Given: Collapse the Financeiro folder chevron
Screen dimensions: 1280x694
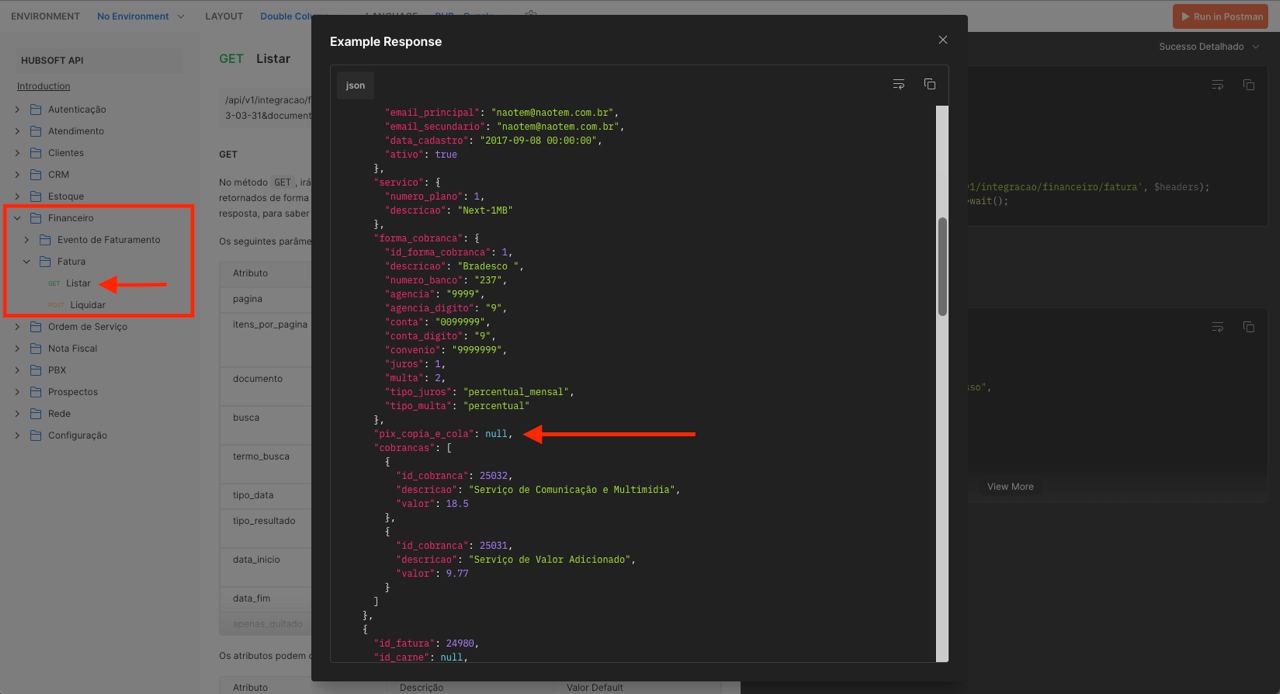Looking at the screenshot, I should tap(17, 218).
